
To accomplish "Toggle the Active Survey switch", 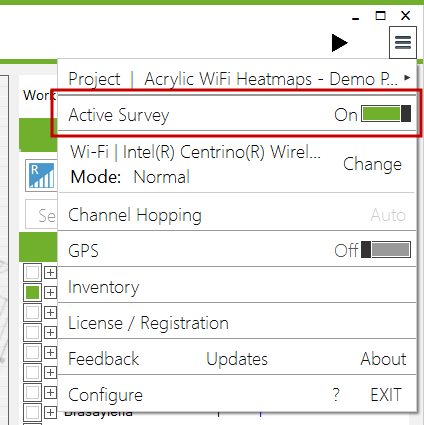I will (x=386, y=114).
